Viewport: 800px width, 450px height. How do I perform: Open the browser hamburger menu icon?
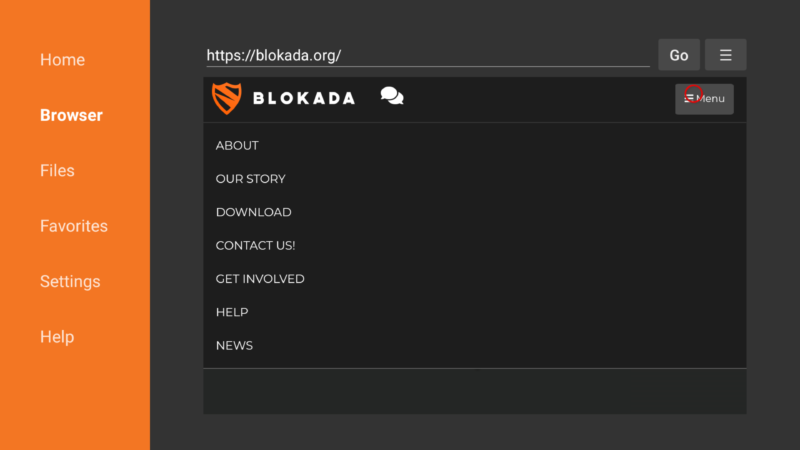[726, 55]
